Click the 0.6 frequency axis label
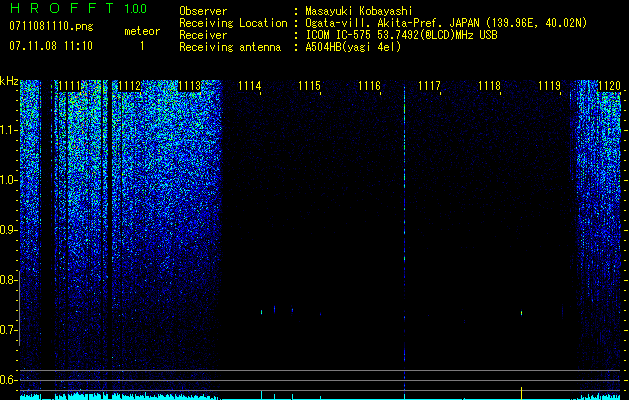Viewport: 629px width, 400px height. tap(8, 380)
